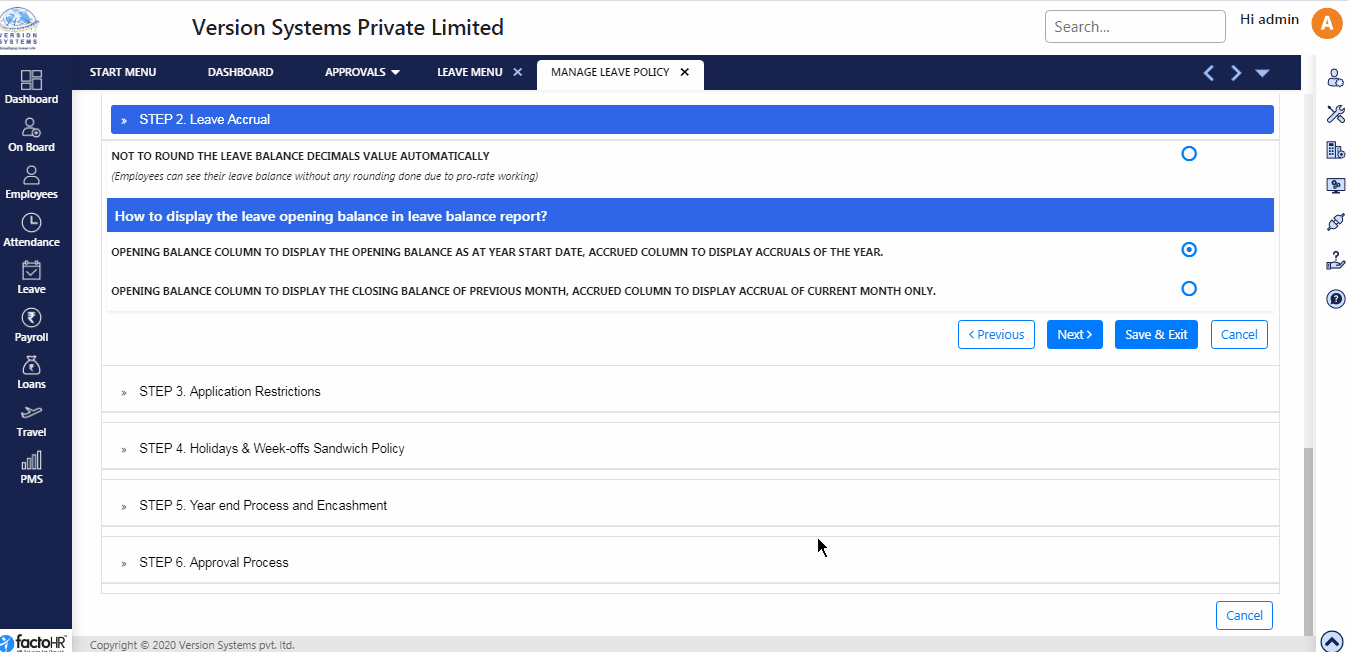Select not to round leave balance decimals
Image resolution: width=1348 pixels, height=652 pixels.
(x=1189, y=154)
